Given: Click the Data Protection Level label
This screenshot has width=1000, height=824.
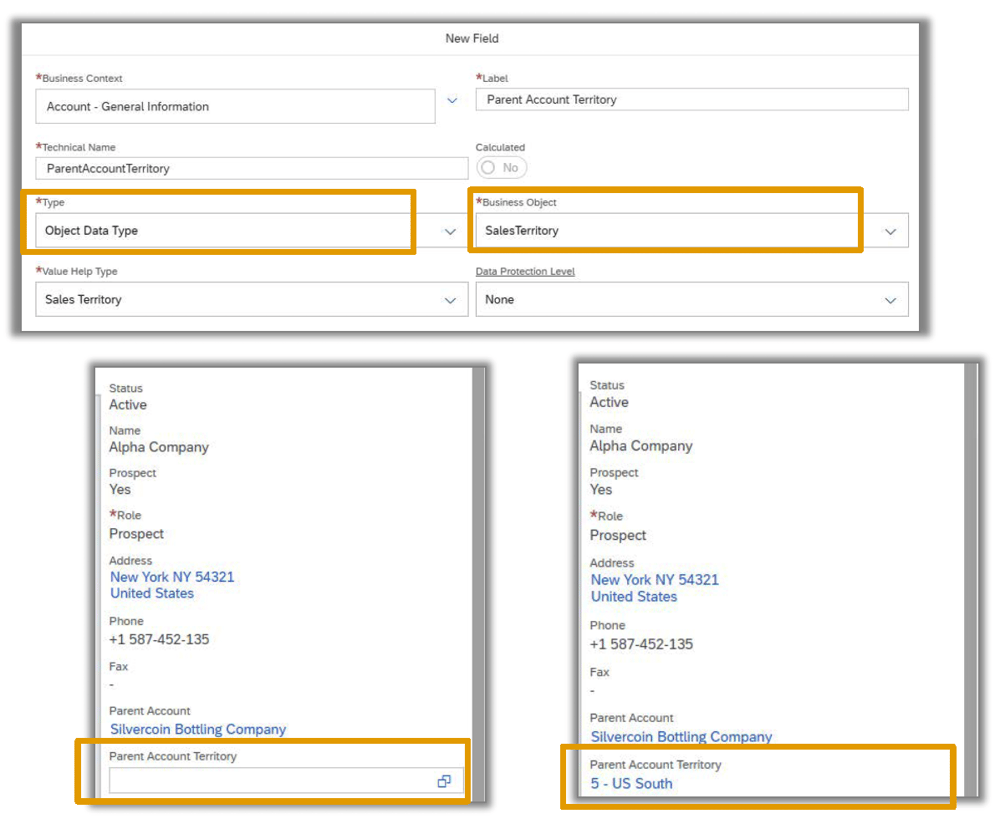Looking at the screenshot, I should click(525, 272).
